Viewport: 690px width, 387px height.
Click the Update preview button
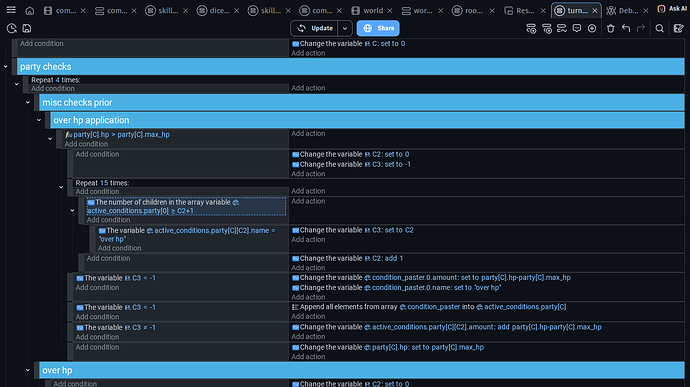pyautogui.click(x=315, y=28)
